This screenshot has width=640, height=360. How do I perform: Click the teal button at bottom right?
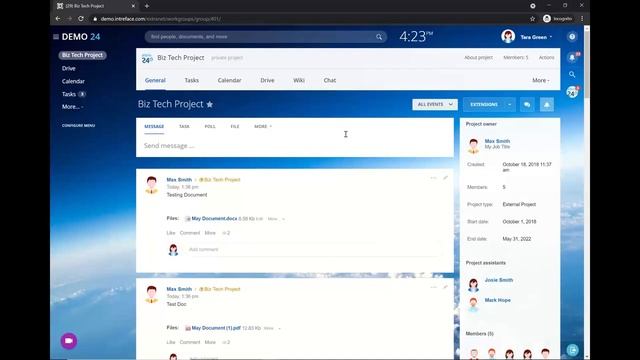[x=572, y=350]
